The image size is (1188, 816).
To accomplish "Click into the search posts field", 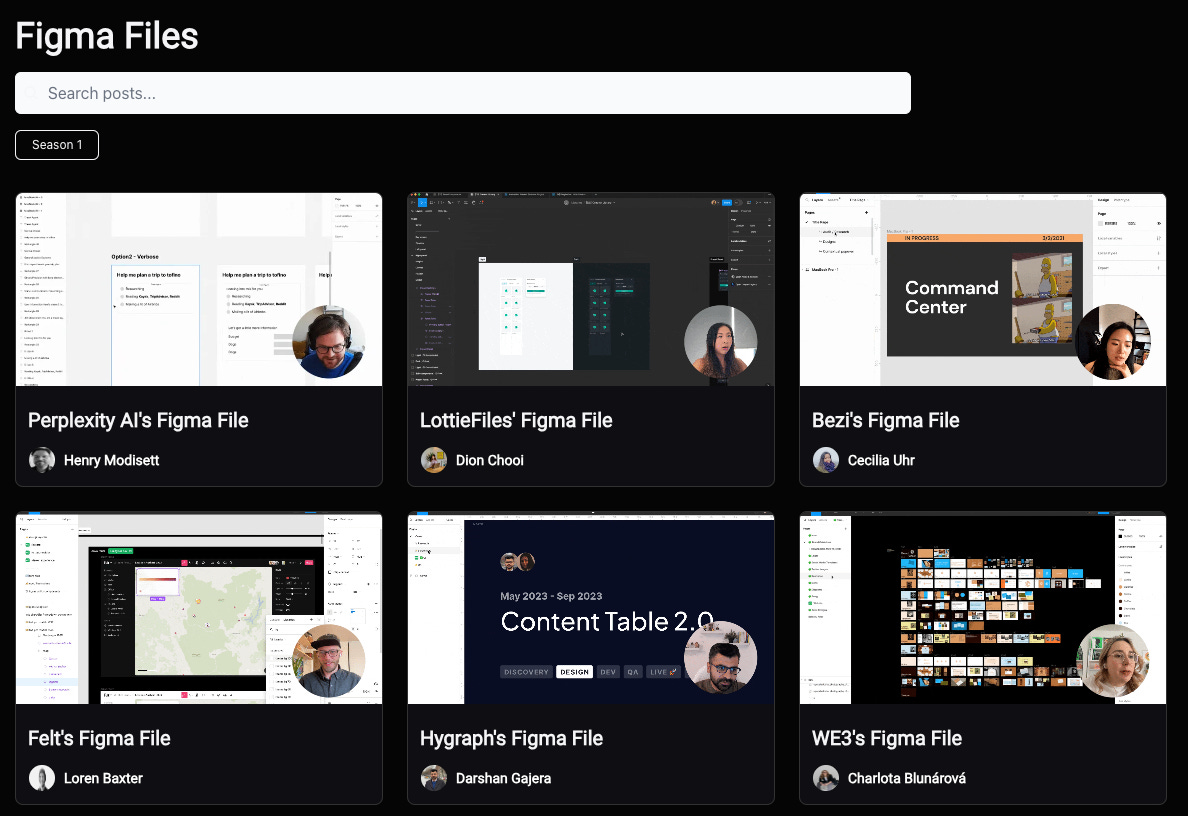I will 462,93.
